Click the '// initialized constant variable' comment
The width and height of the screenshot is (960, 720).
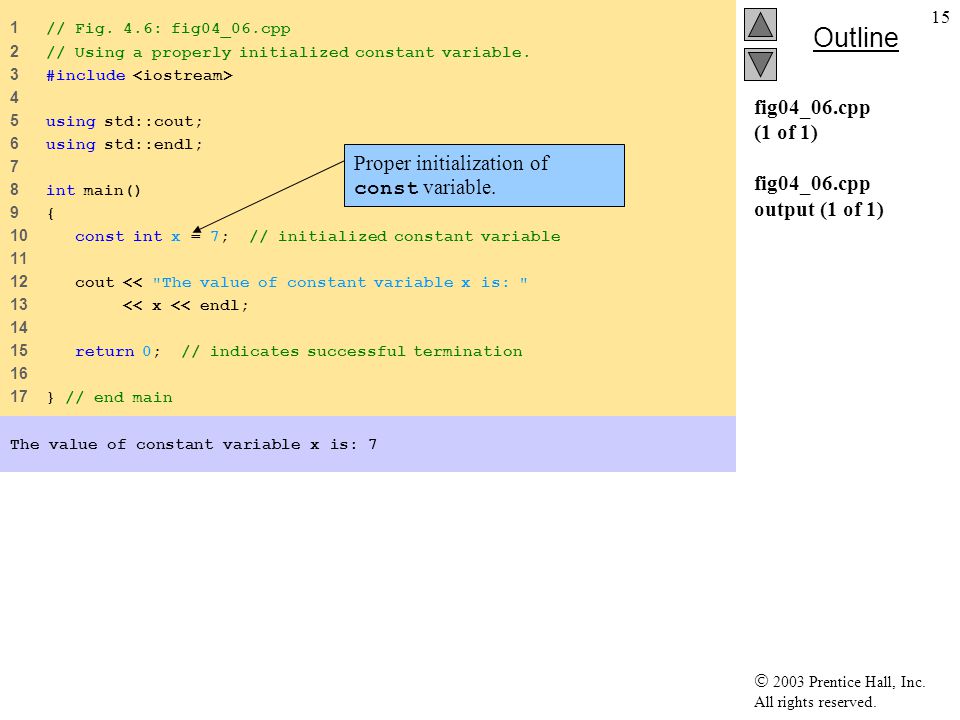tap(405, 236)
